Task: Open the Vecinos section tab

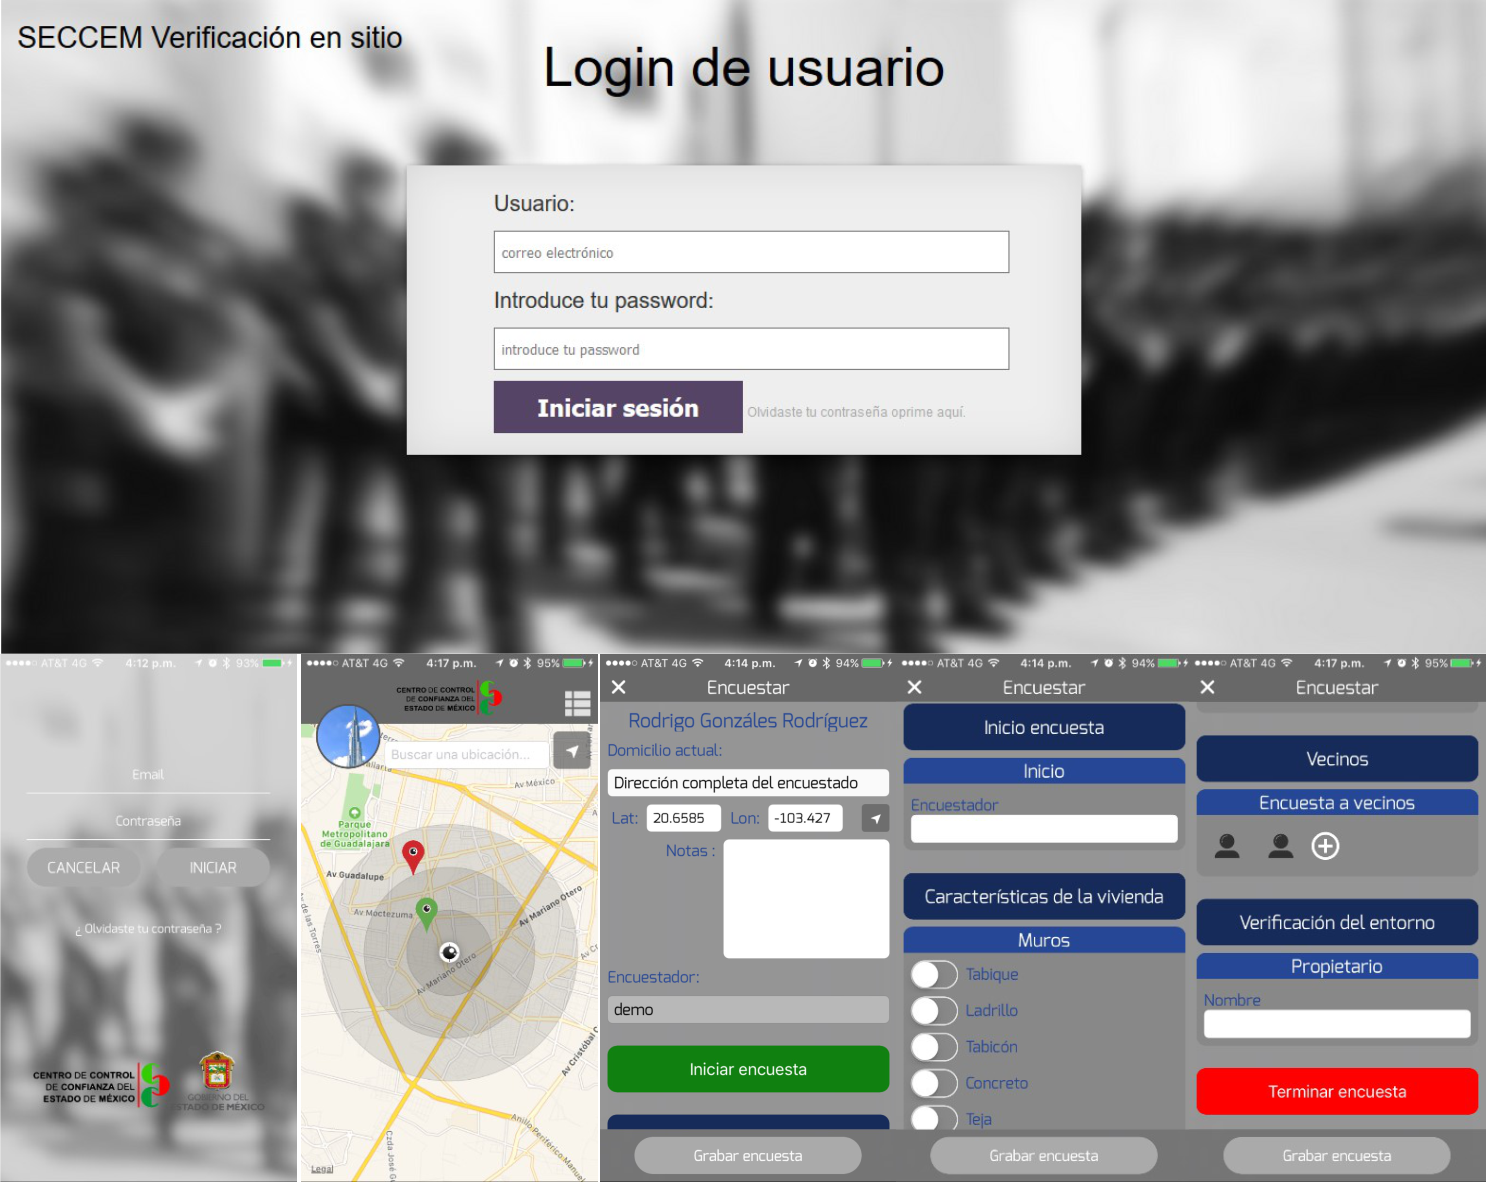Action: 1336,759
